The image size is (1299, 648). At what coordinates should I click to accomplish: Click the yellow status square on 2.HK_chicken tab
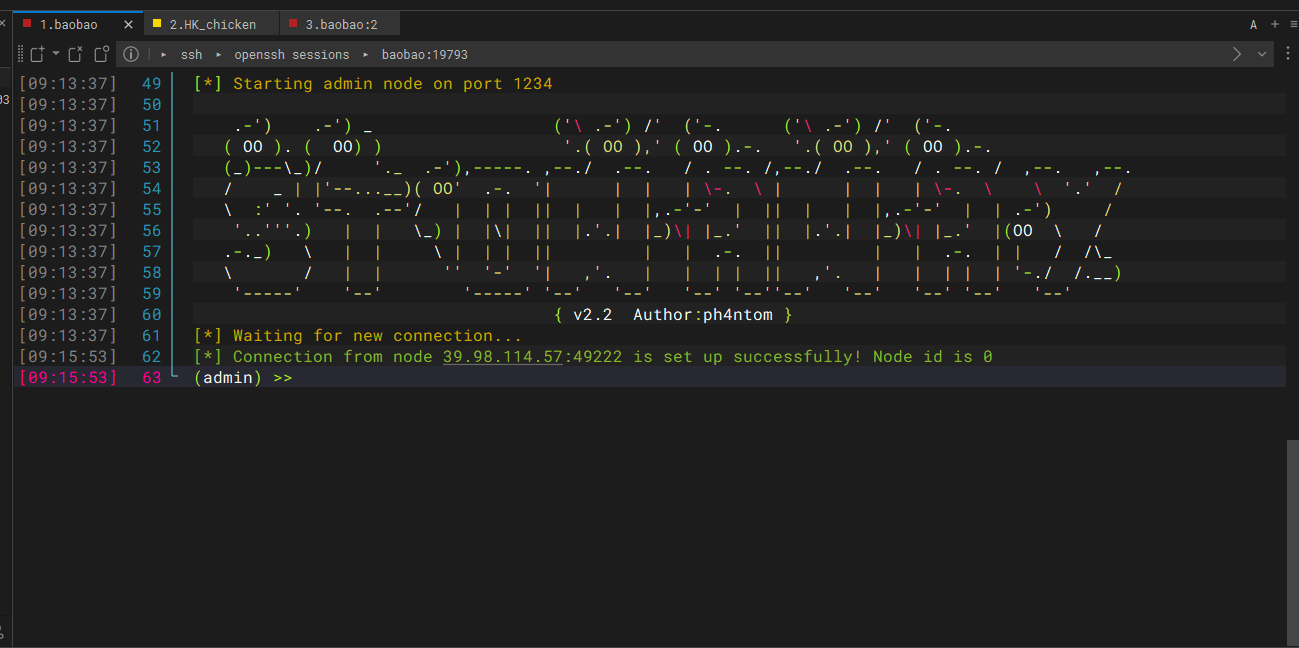pyautogui.click(x=158, y=24)
